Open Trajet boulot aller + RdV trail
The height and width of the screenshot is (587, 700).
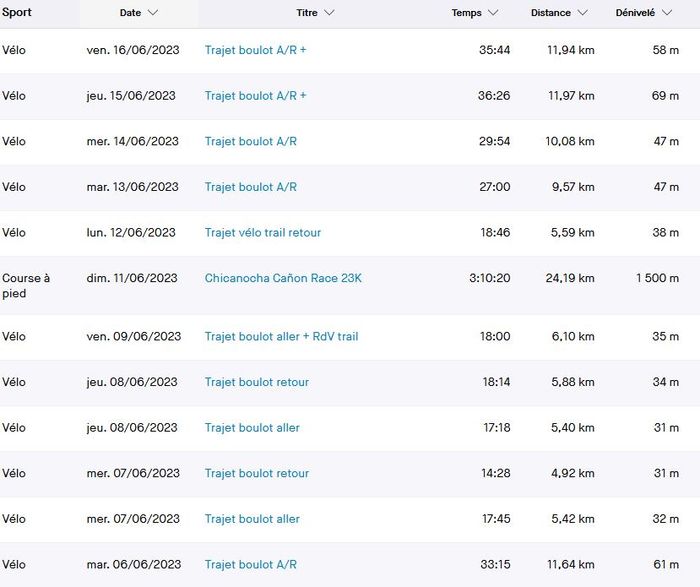pos(281,337)
